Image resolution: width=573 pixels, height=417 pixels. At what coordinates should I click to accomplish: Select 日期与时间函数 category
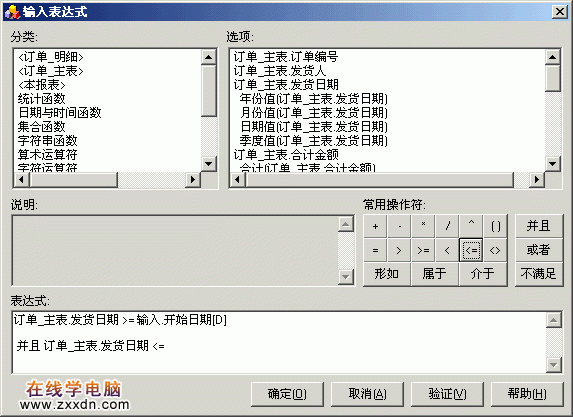click(x=60, y=113)
